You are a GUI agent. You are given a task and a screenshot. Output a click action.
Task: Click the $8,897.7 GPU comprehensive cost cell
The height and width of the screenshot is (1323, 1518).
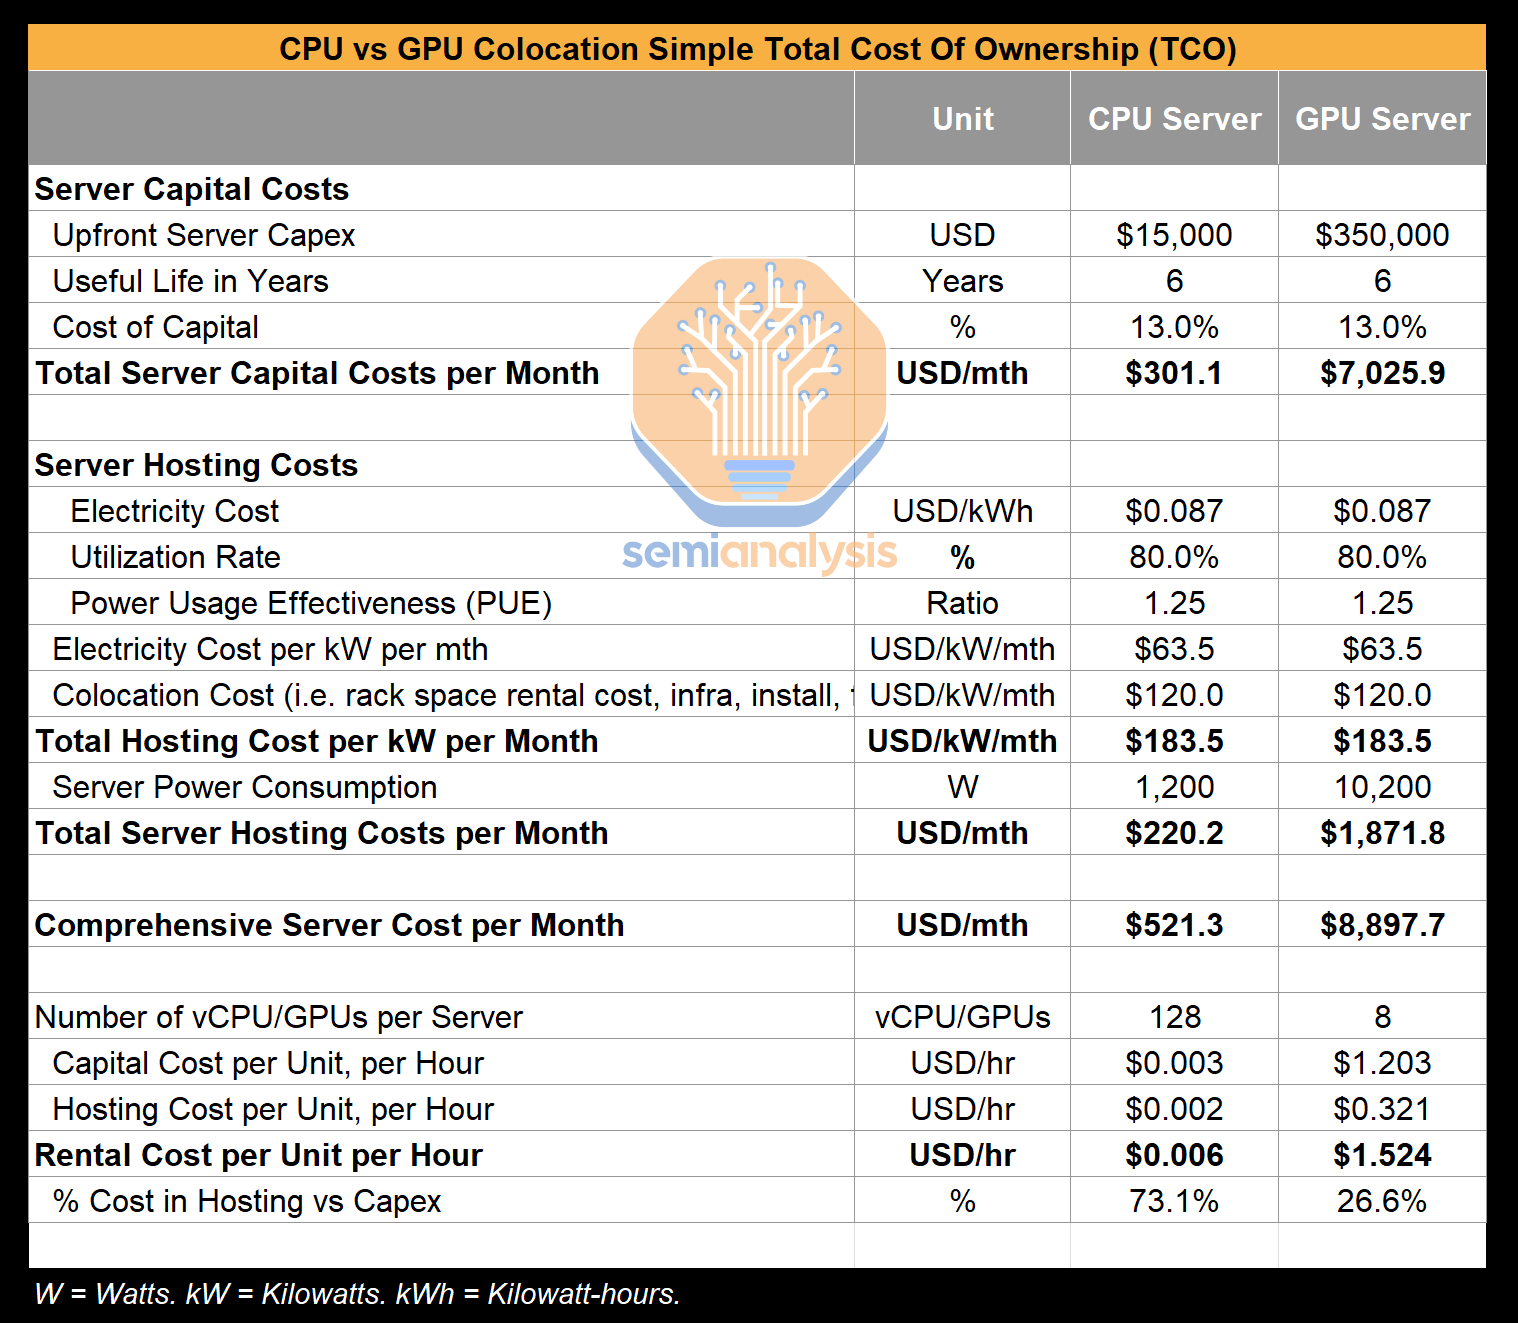tap(1382, 925)
